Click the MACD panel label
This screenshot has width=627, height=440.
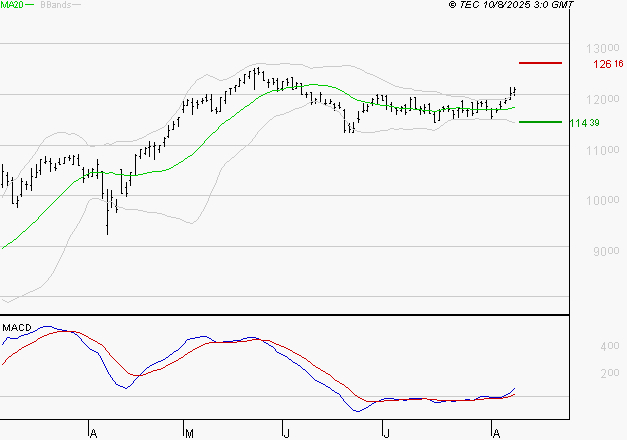coord(17,328)
